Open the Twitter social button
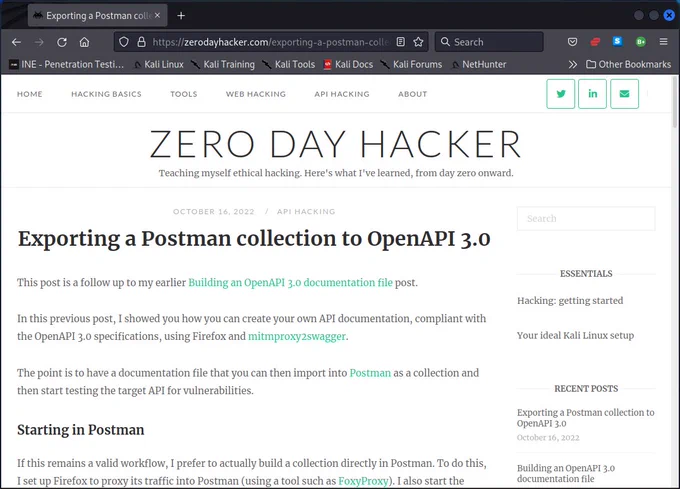This screenshot has height=489, width=680. click(x=561, y=94)
